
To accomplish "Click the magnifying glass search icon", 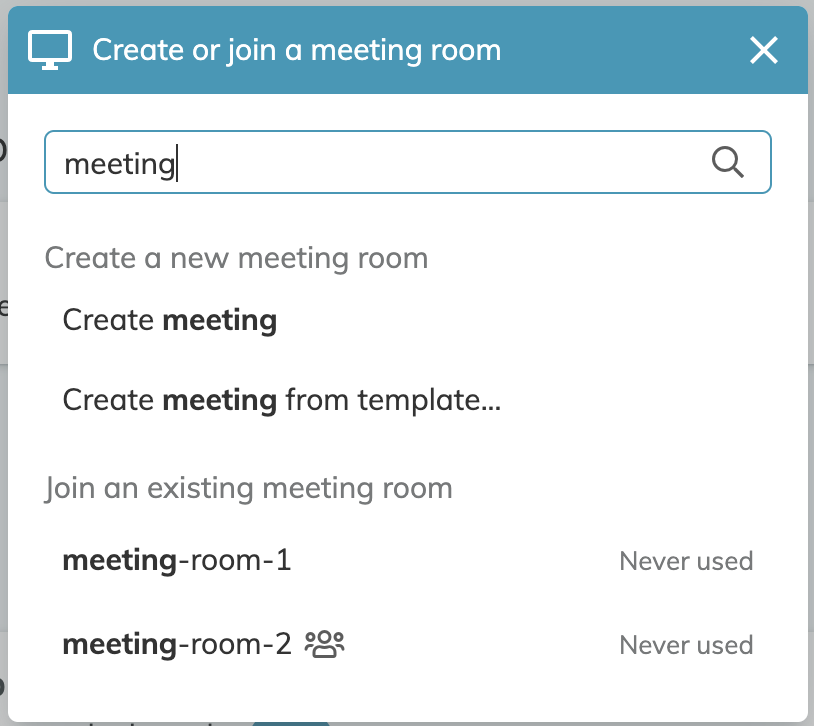I will click(x=727, y=163).
